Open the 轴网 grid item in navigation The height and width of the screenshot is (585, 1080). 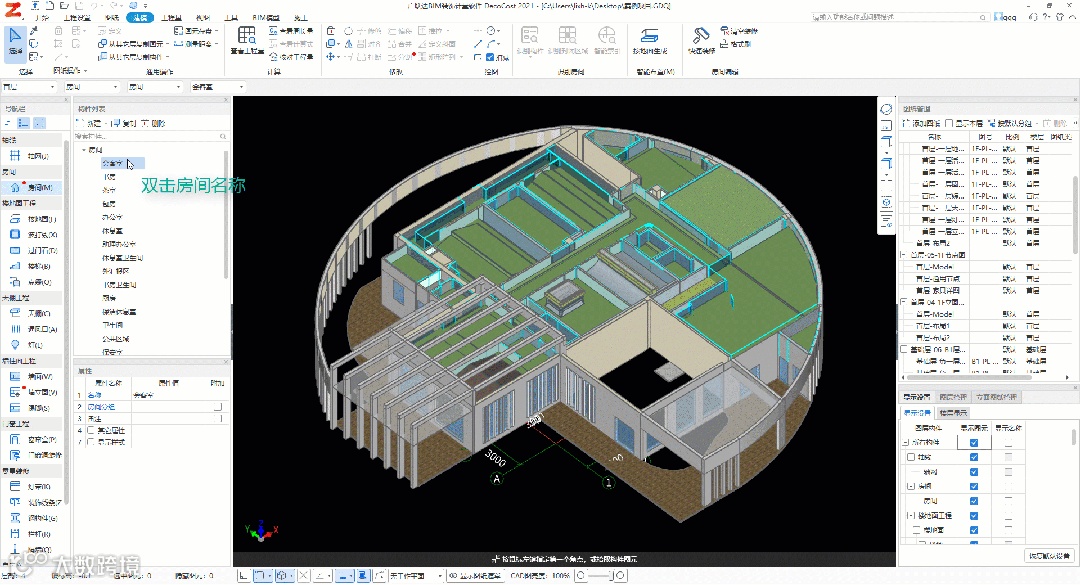[x=31, y=156]
